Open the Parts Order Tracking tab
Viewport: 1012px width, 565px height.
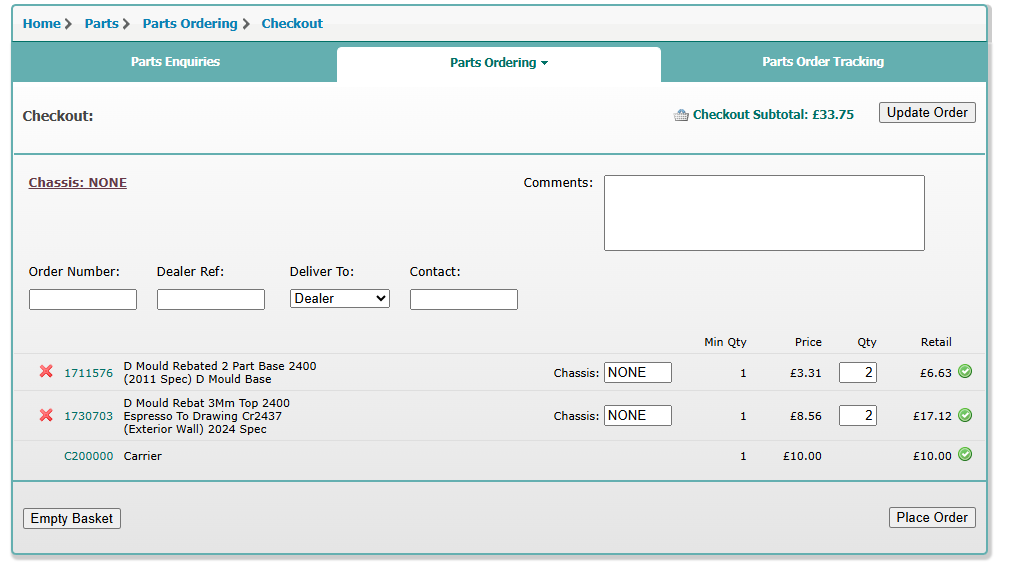[x=822, y=62]
